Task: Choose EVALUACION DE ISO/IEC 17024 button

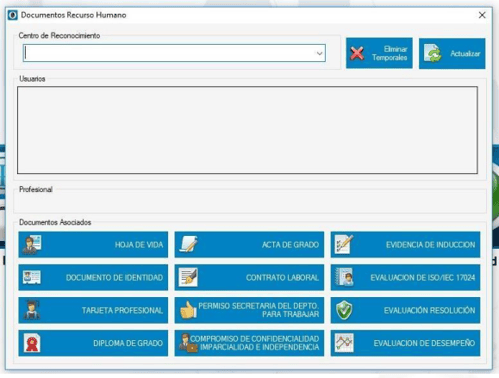Action: pos(405,277)
